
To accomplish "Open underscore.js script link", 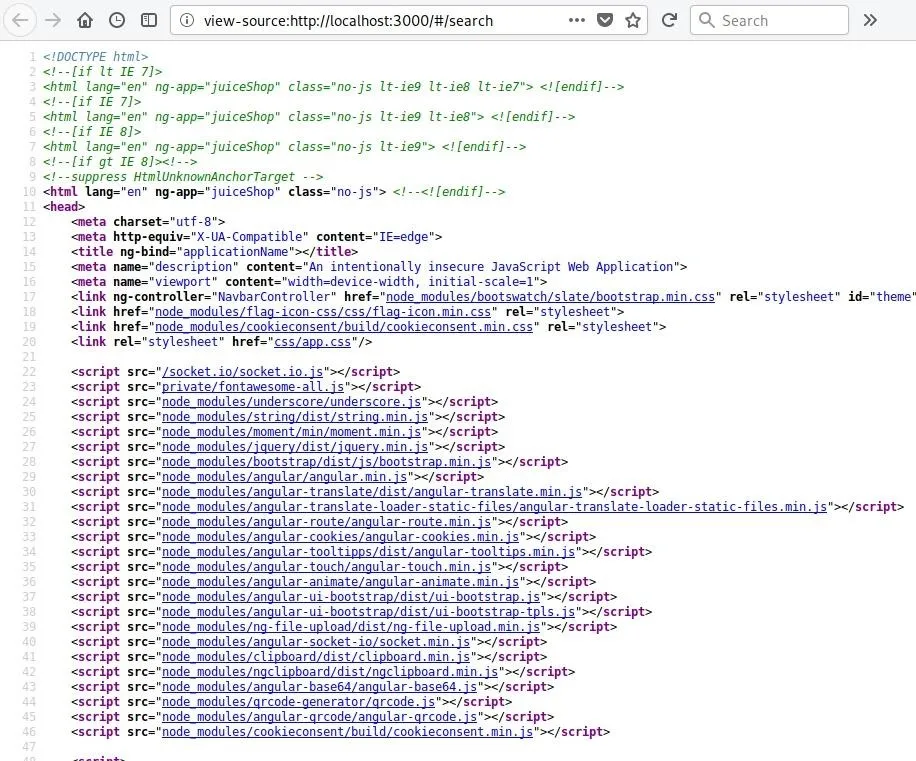I will (292, 402).
